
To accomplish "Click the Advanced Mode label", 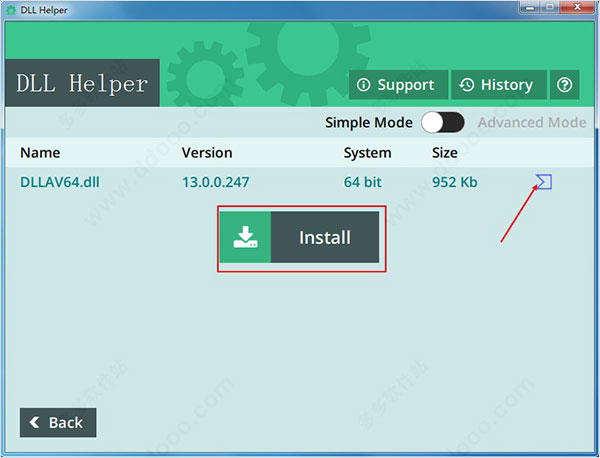I will [532, 122].
